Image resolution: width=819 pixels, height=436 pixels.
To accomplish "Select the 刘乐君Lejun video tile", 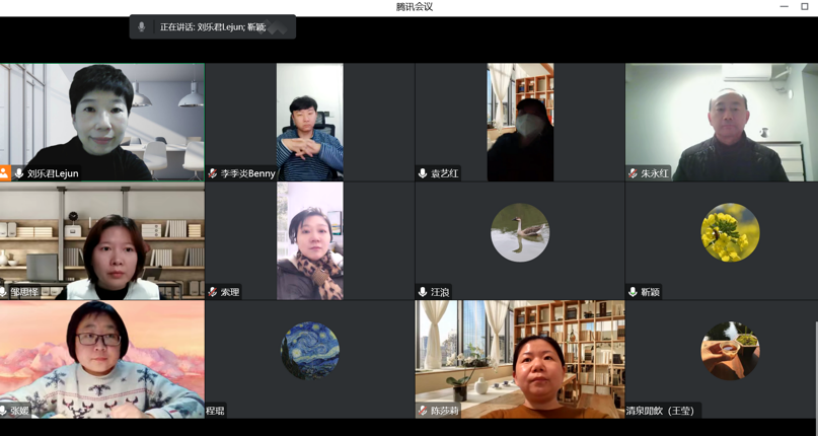I will pyautogui.click(x=102, y=120).
